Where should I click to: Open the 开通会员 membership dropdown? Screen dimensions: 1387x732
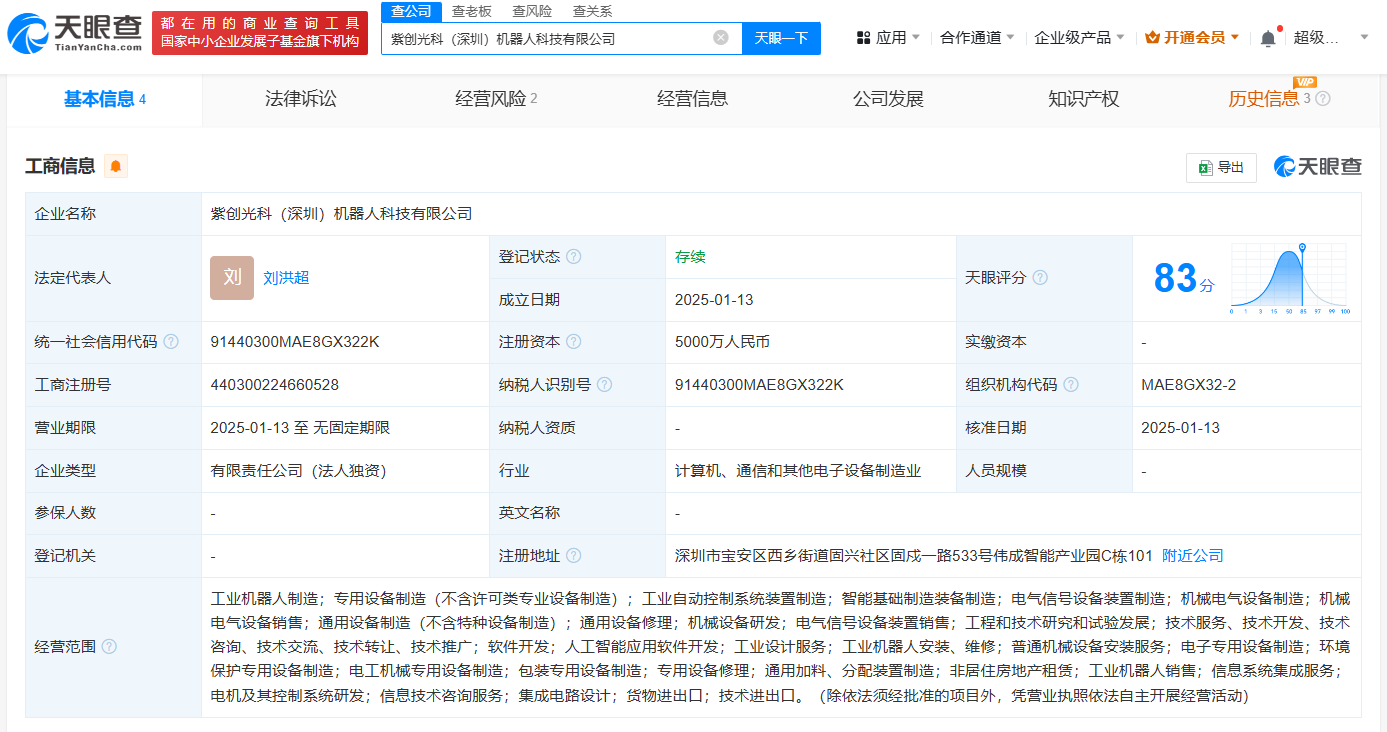(x=1192, y=38)
